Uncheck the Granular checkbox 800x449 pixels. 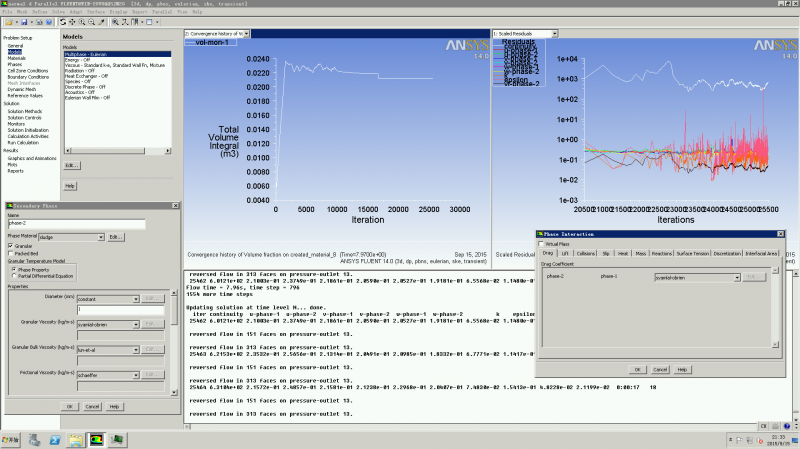[11, 245]
